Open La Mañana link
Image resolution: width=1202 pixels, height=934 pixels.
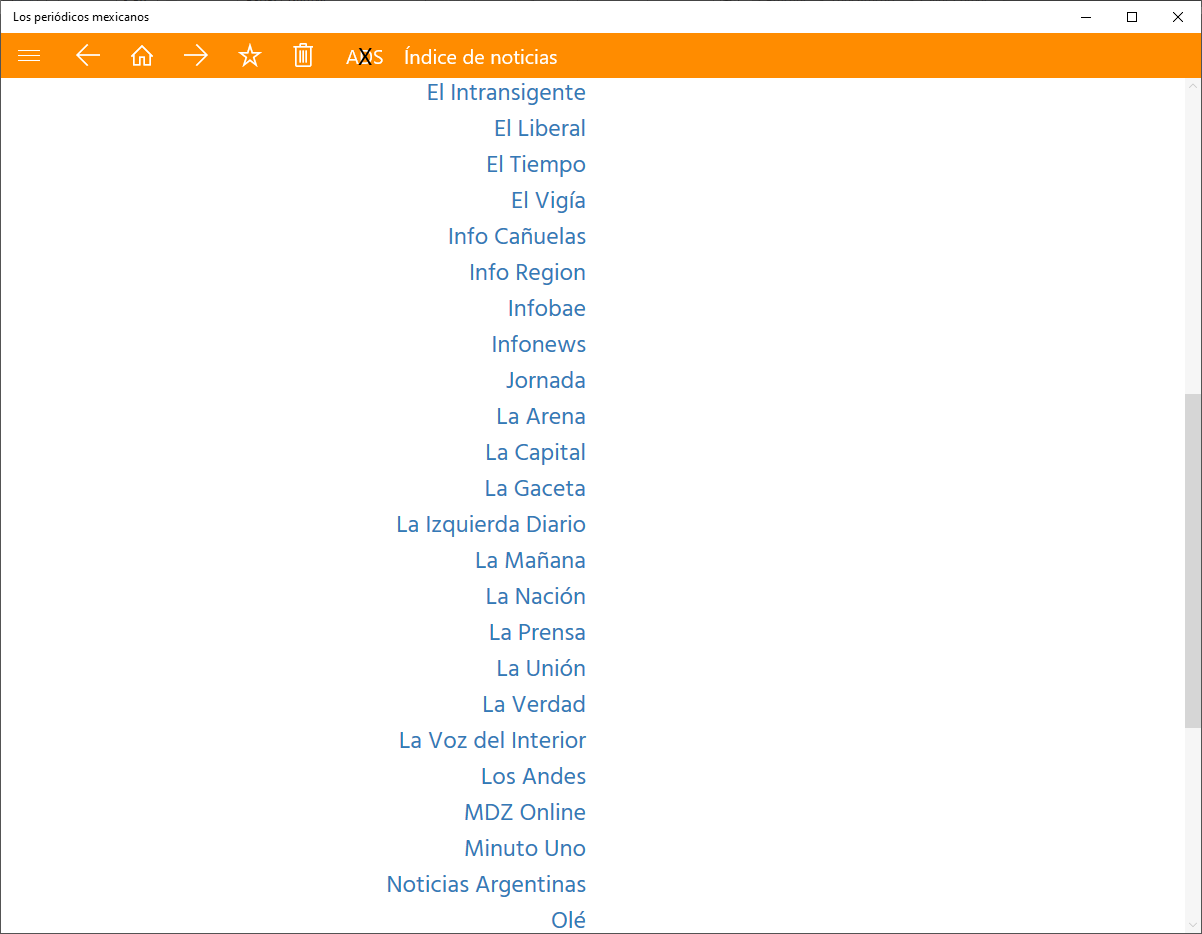click(x=530, y=560)
